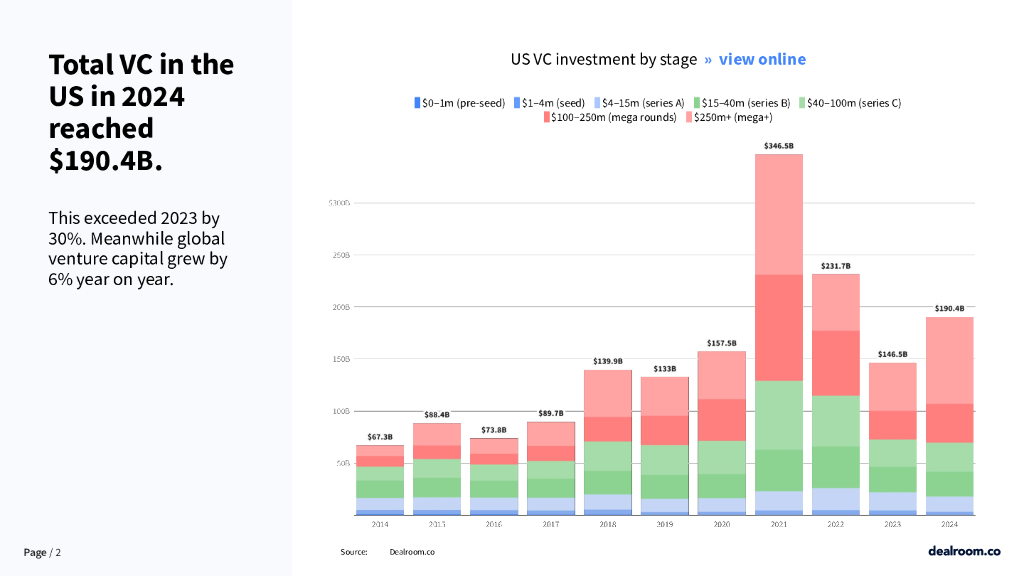The width and height of the screenshot is (1024, 576).
Task: Open the 'view online' link
Action: coord(762,59)
